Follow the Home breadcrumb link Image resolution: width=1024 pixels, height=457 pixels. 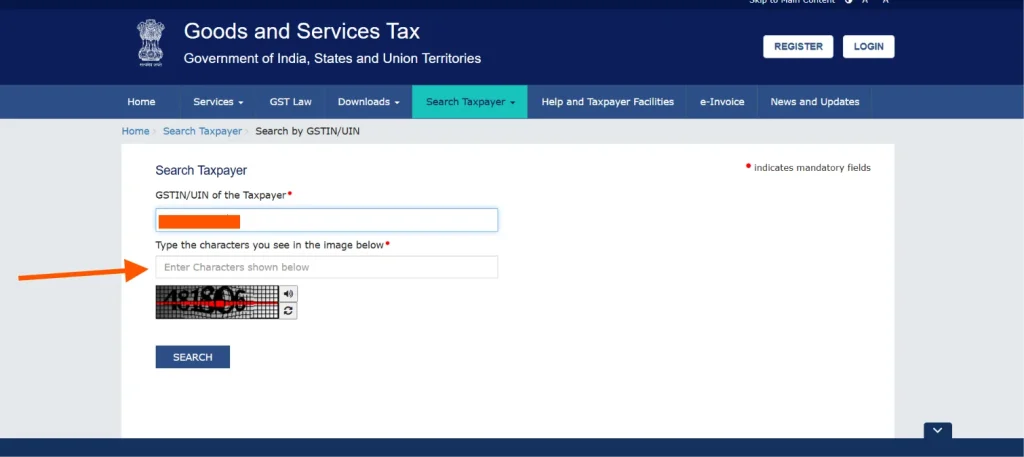click(135, 131)
